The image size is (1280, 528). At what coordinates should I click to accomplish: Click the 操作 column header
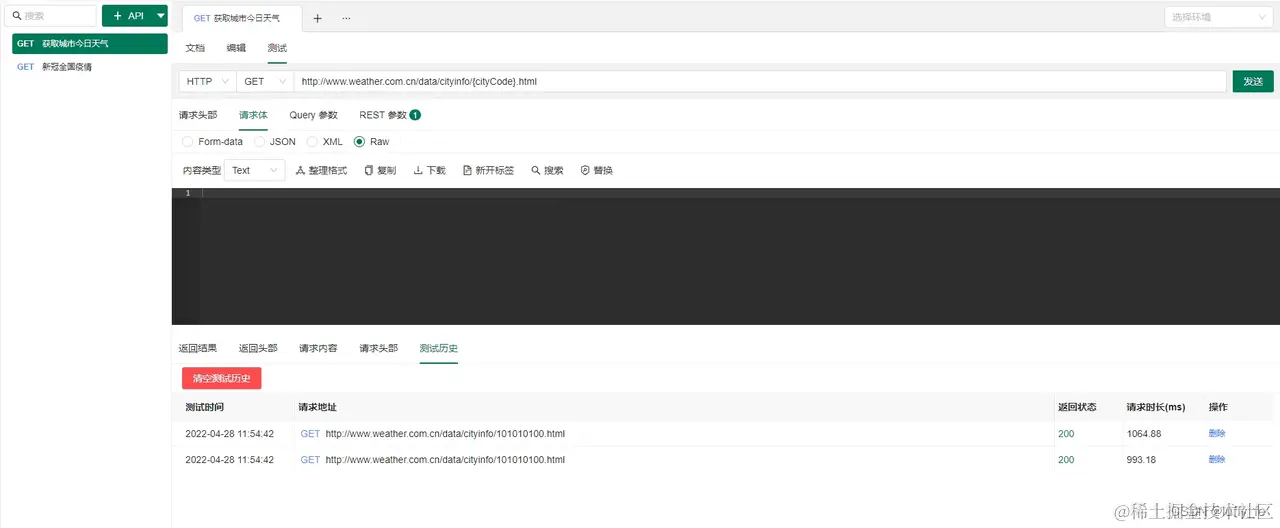pos(1218,407)
